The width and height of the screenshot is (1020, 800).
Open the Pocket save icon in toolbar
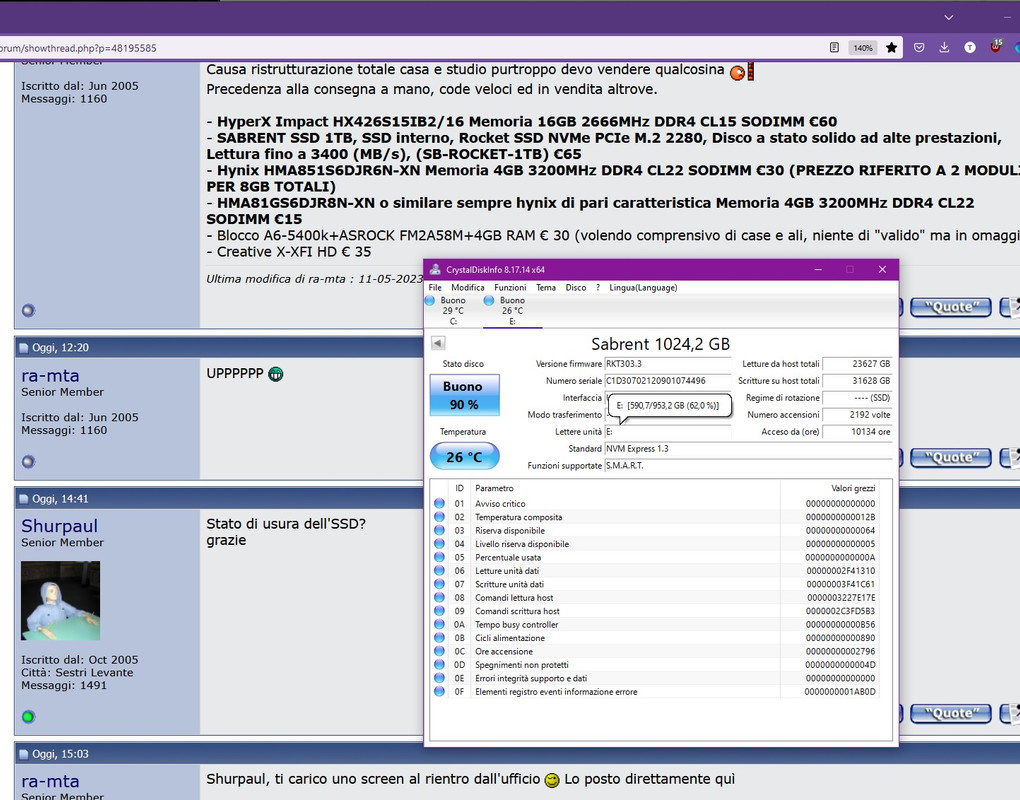pos(919,47)
